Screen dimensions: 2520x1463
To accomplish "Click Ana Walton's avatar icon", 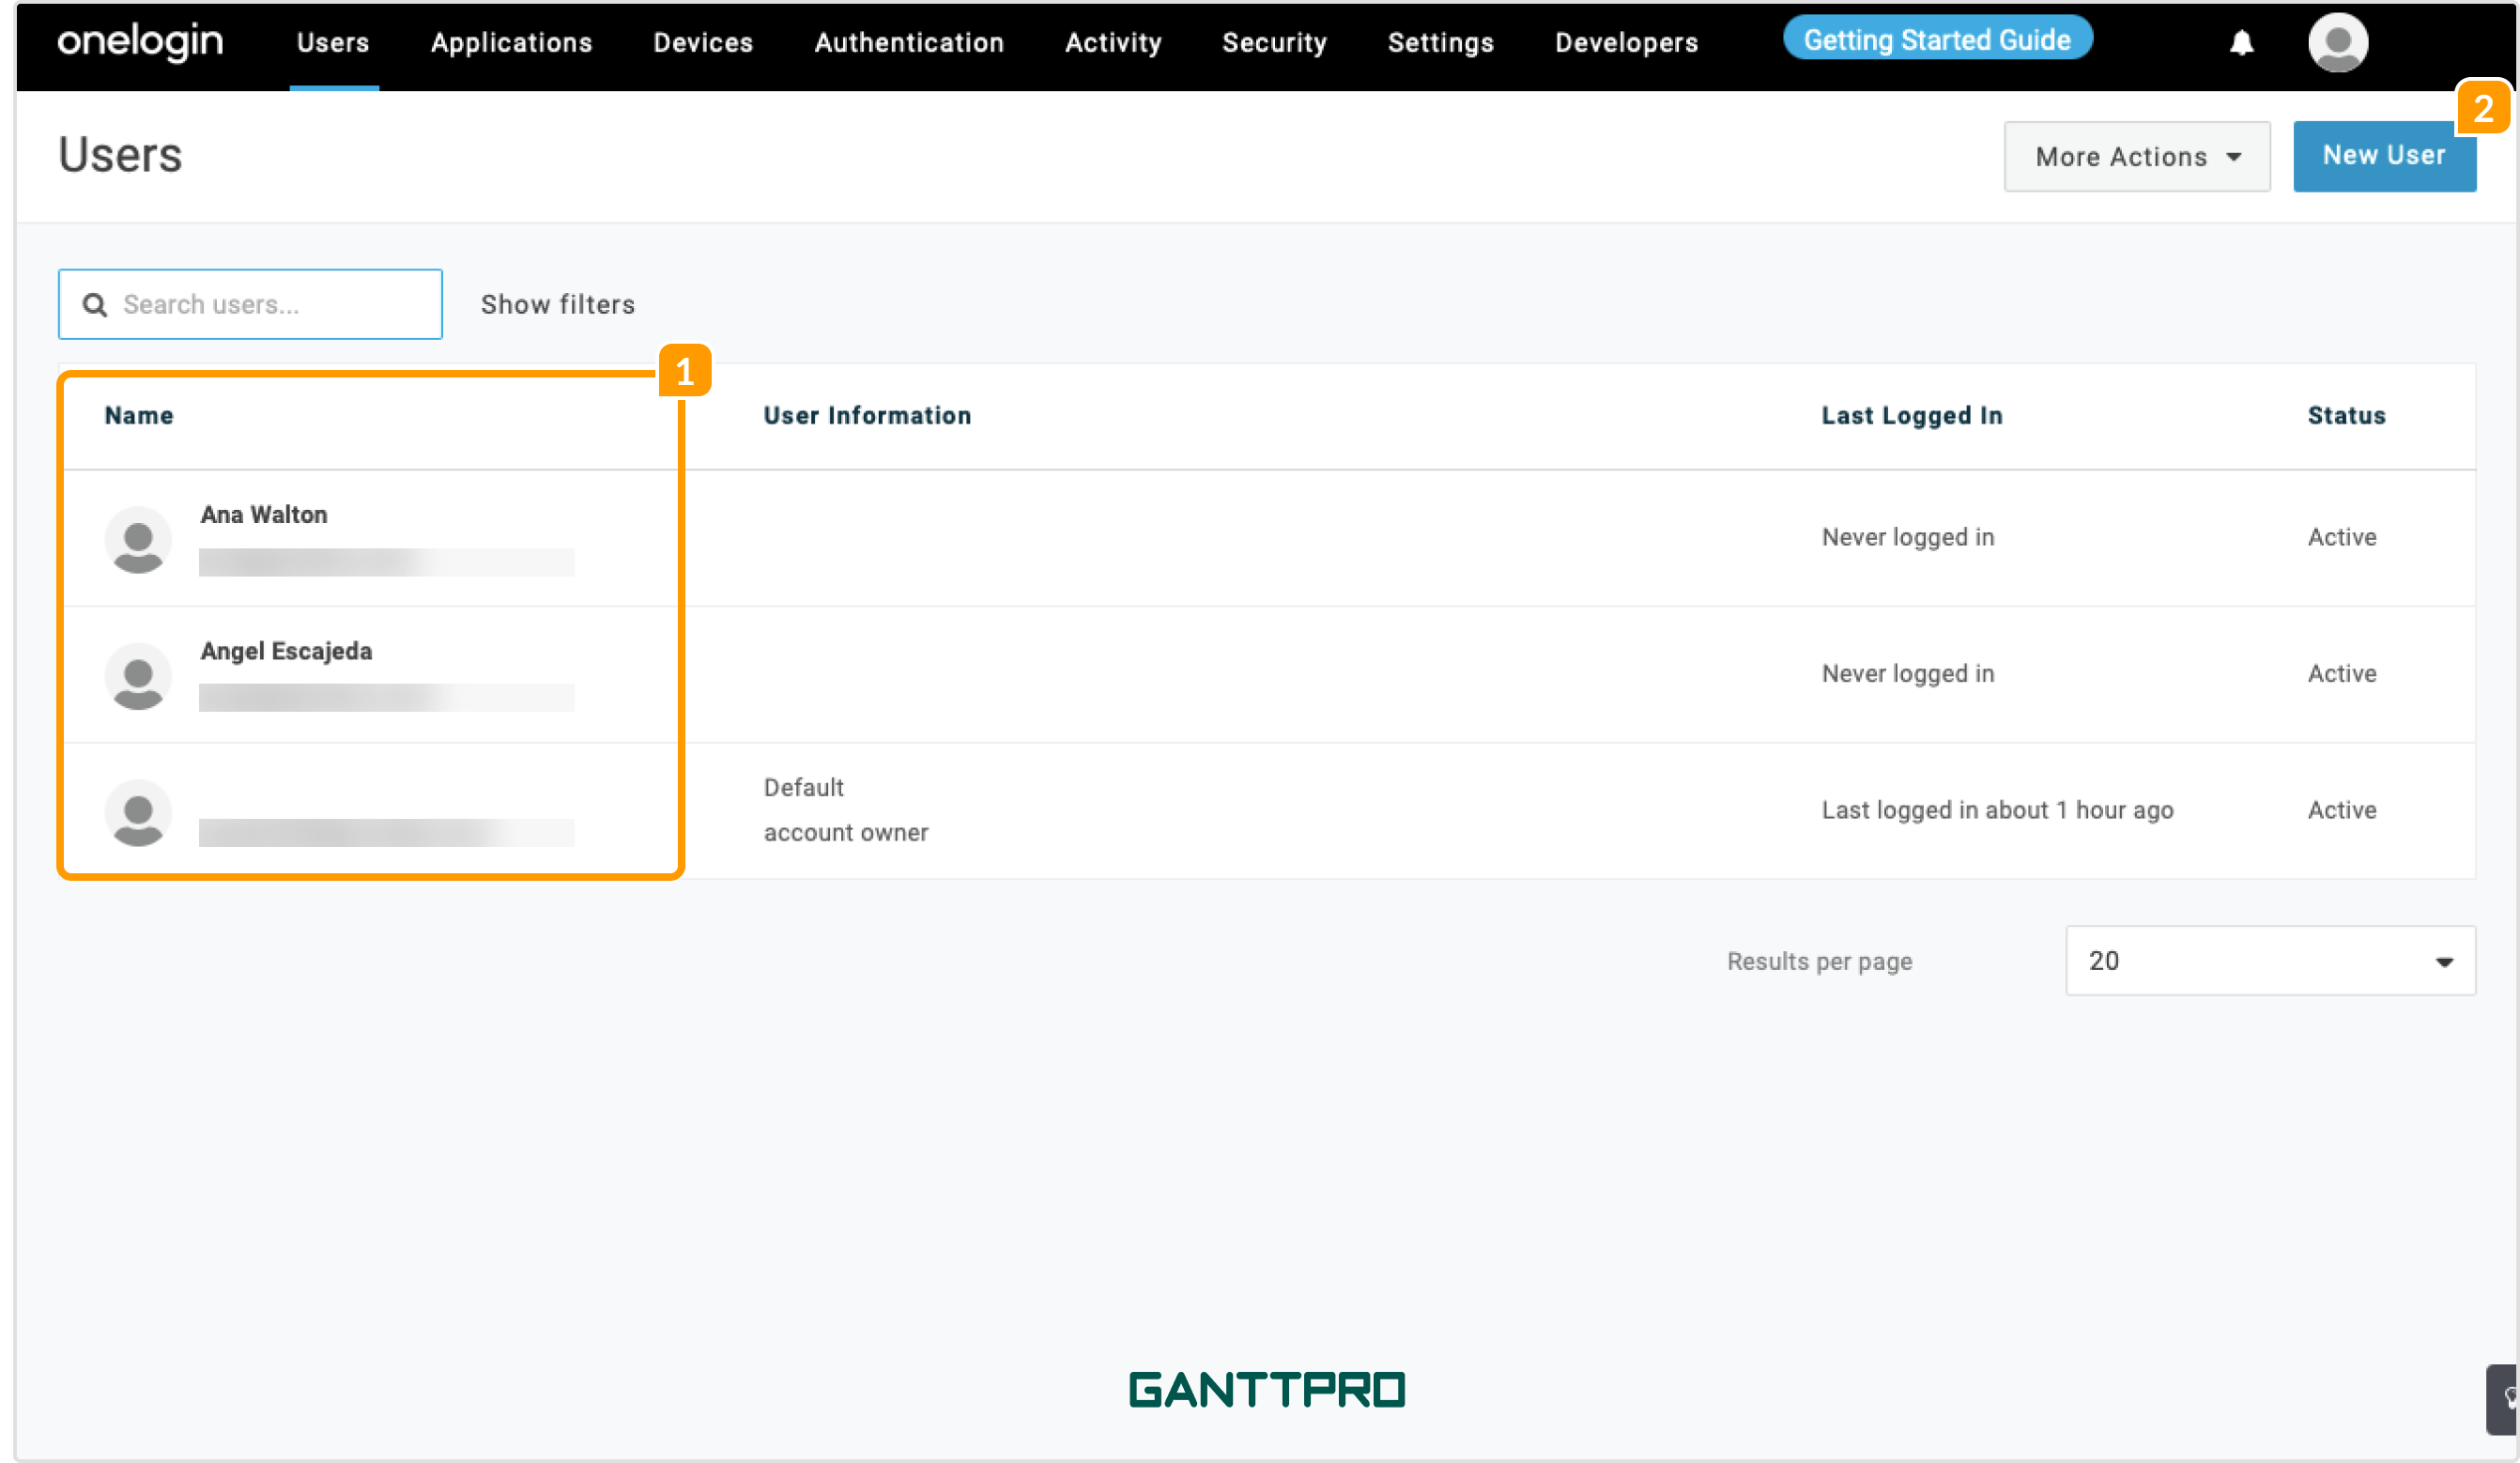I will [x=138, y=540].
